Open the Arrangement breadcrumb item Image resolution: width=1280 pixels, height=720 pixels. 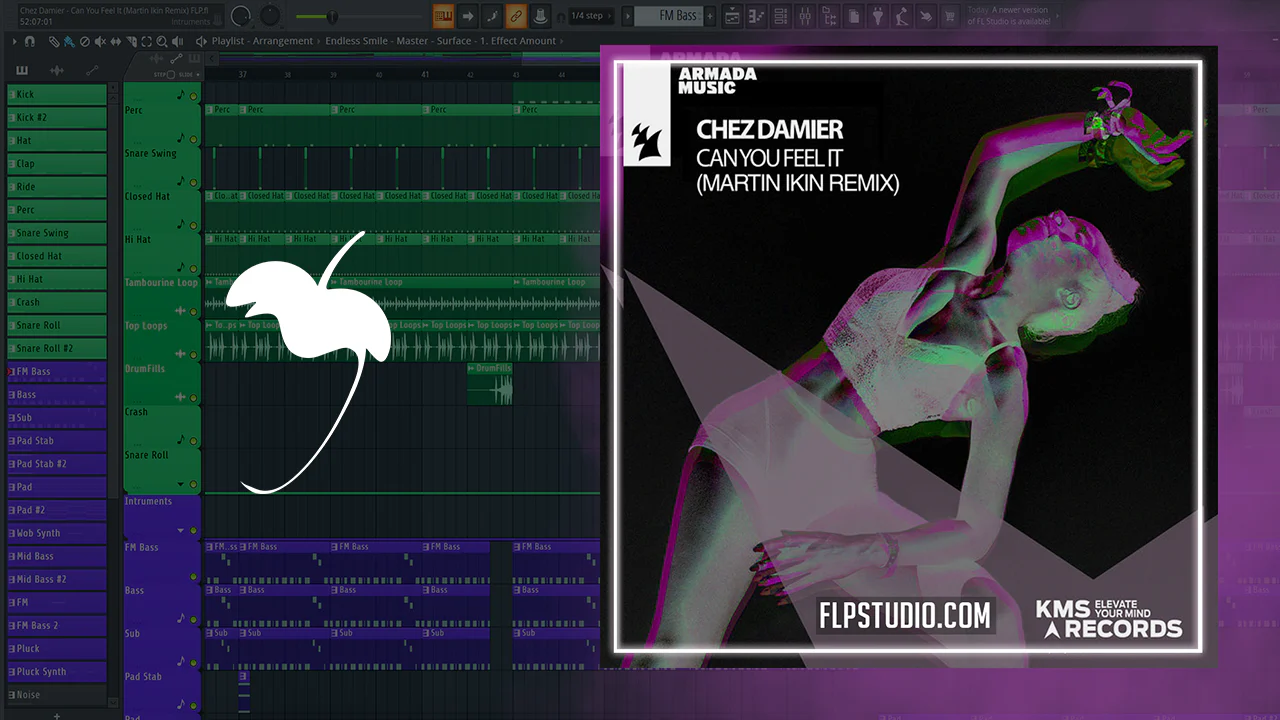click(285, 41)
